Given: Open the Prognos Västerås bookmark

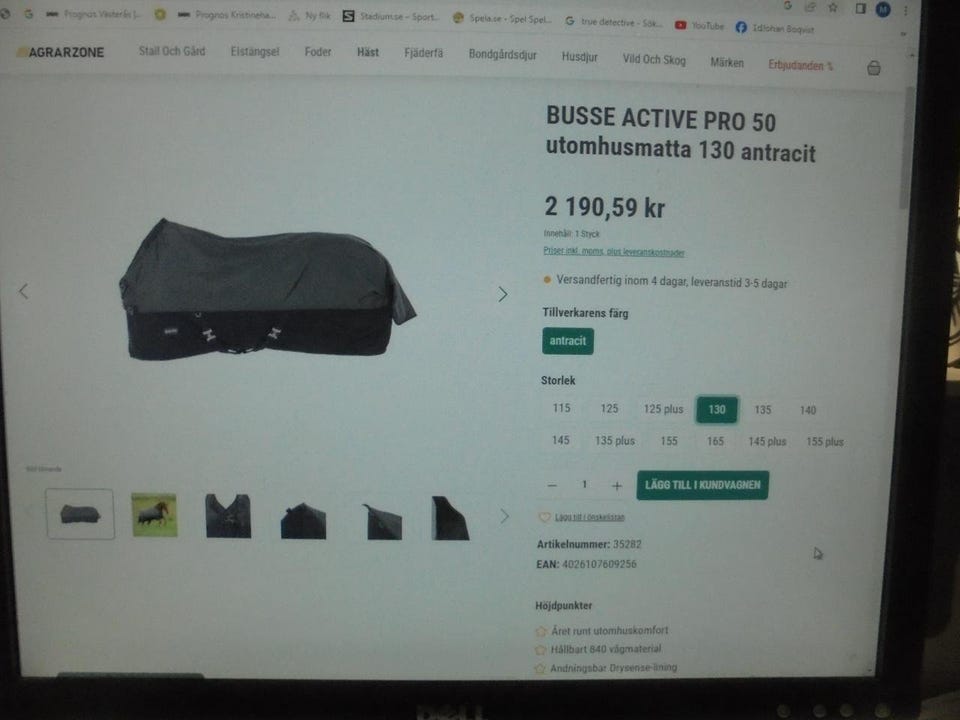Looking at the screenshot, I should coord(95,13).
